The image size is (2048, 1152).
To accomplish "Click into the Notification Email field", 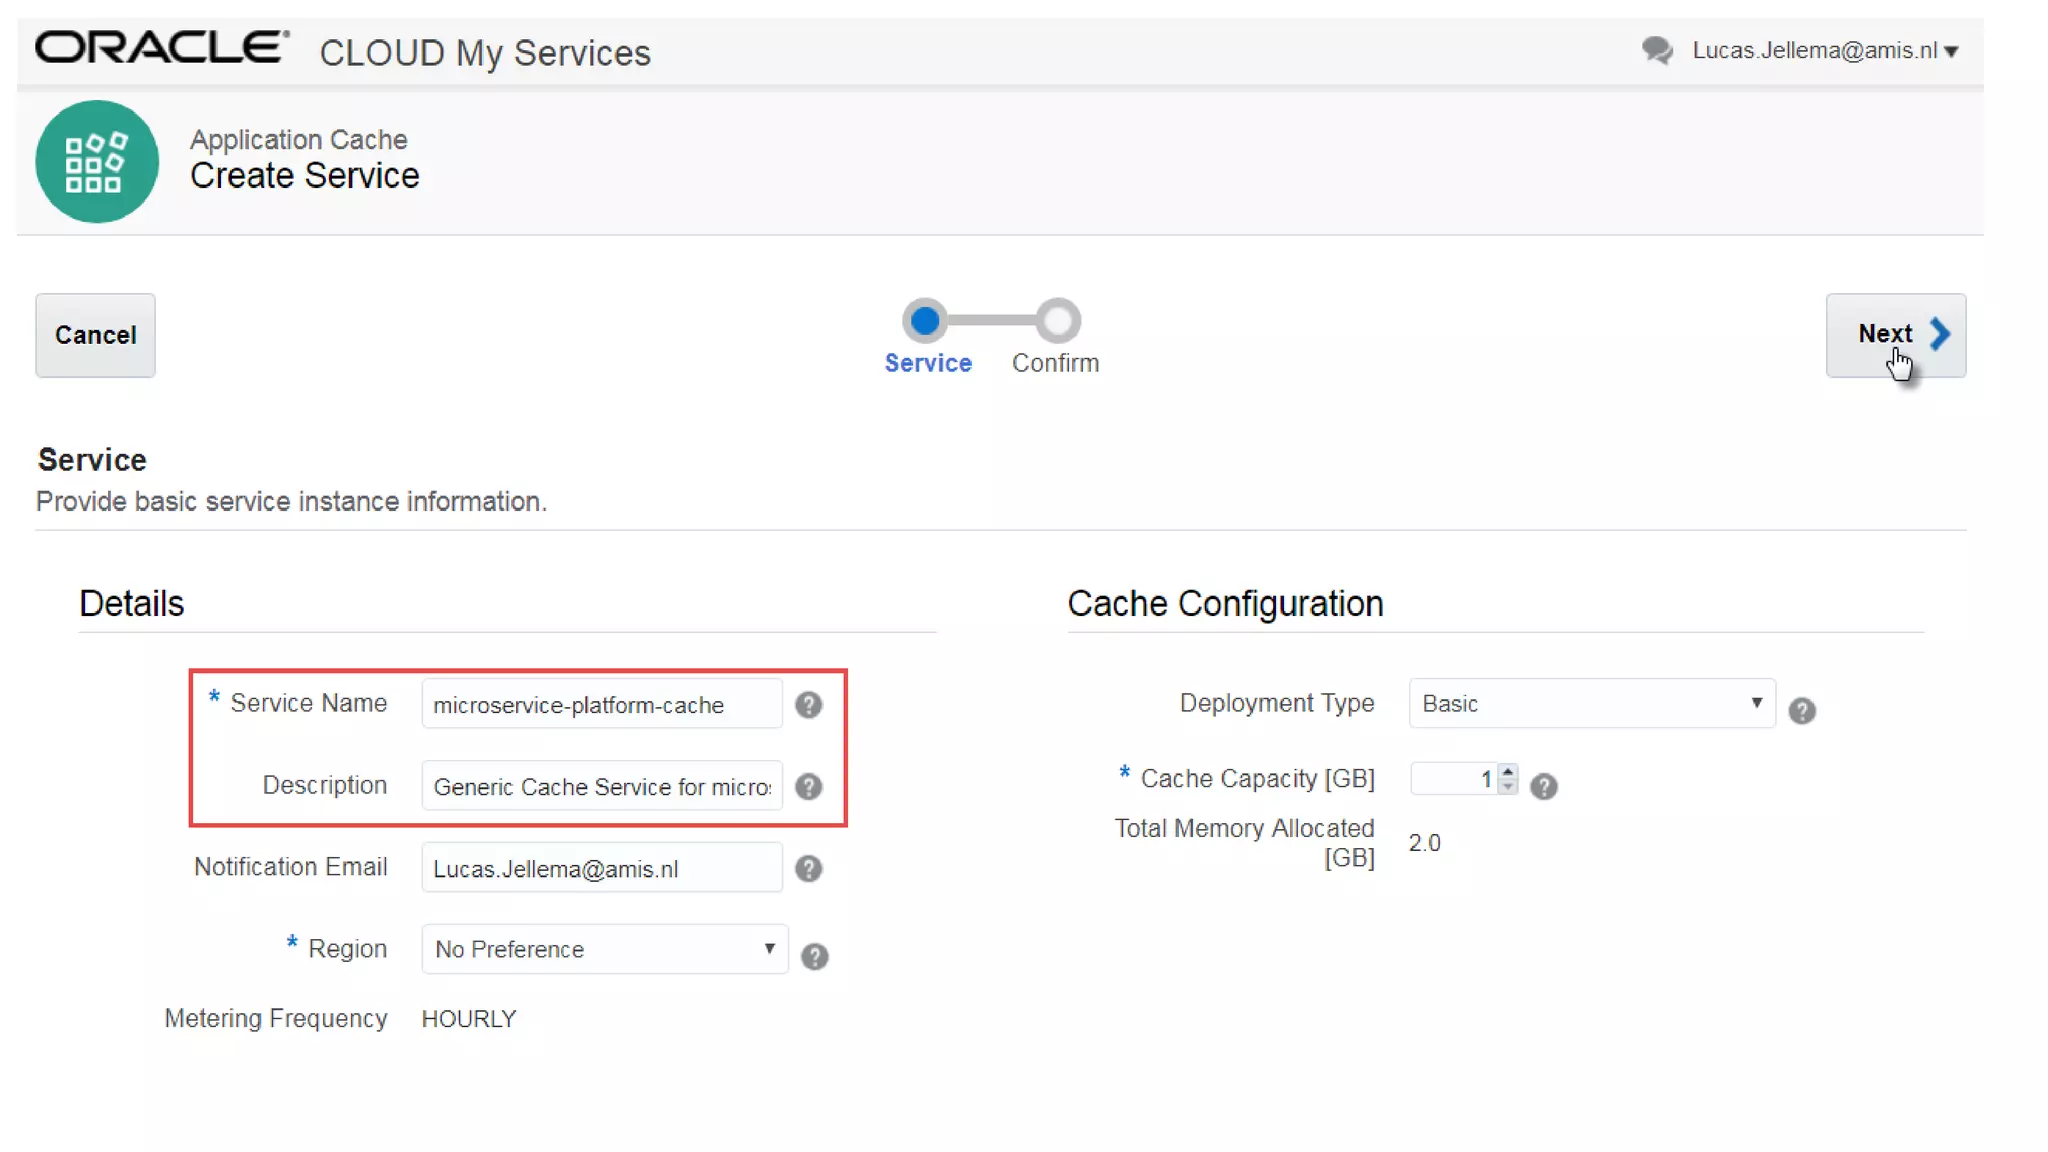I will [601, 869].
